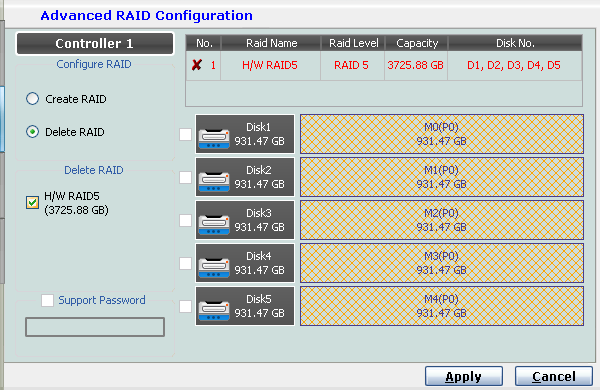Click the "D1, D2, D3, D4, D5" cell
This screenshot has height=390, width=600.
[514, 65]
